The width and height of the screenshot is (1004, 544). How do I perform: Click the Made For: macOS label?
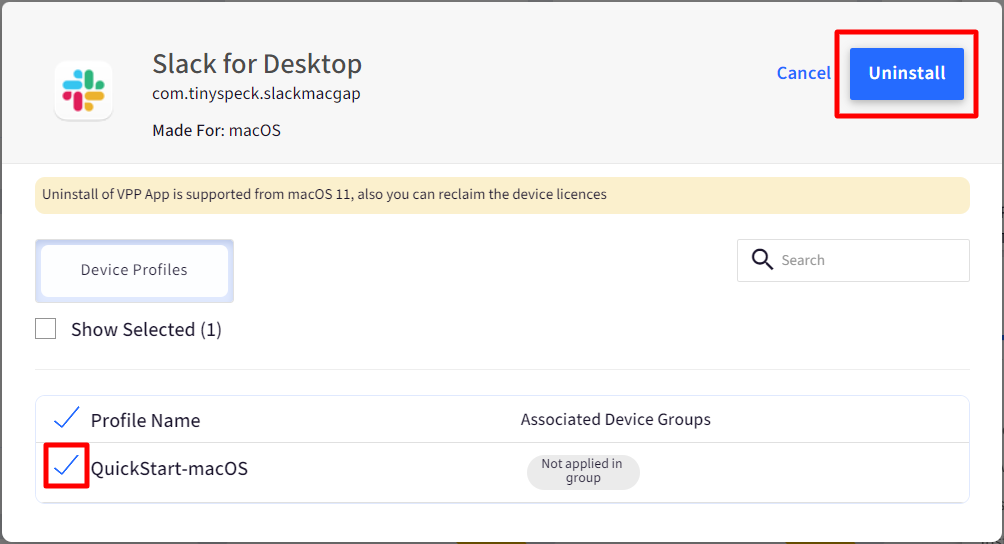pos(216,131)
